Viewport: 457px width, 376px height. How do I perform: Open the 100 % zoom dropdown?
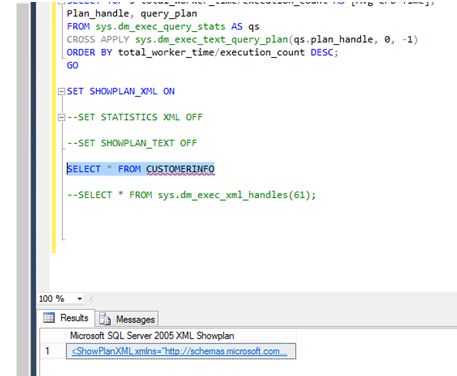point(79,299)
